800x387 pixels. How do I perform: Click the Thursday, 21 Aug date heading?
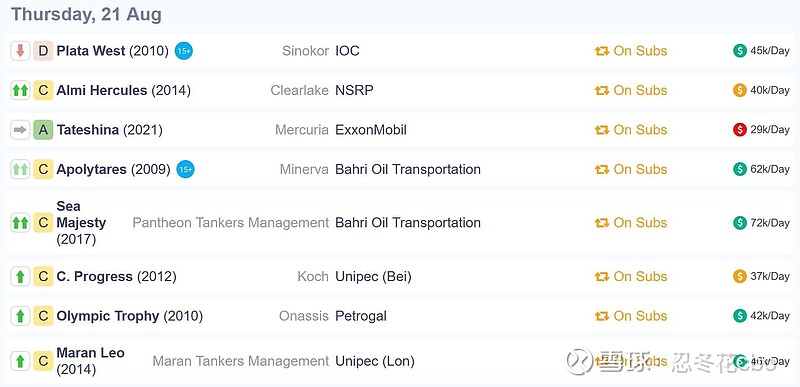(86, 14)
